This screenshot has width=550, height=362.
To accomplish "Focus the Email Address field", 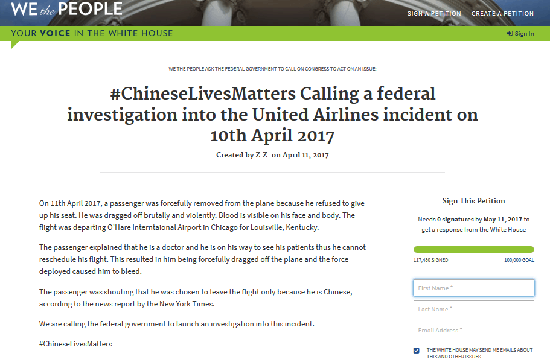I will tap(474, 330).
